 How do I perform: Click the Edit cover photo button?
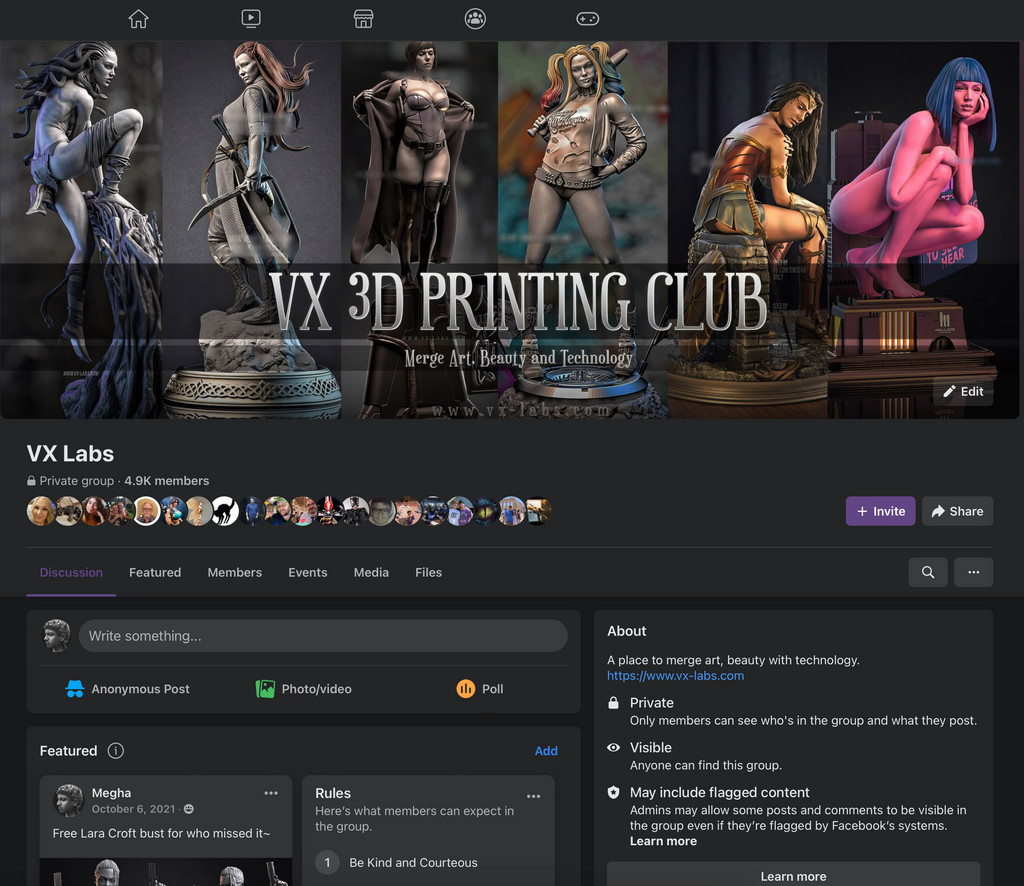963,391
